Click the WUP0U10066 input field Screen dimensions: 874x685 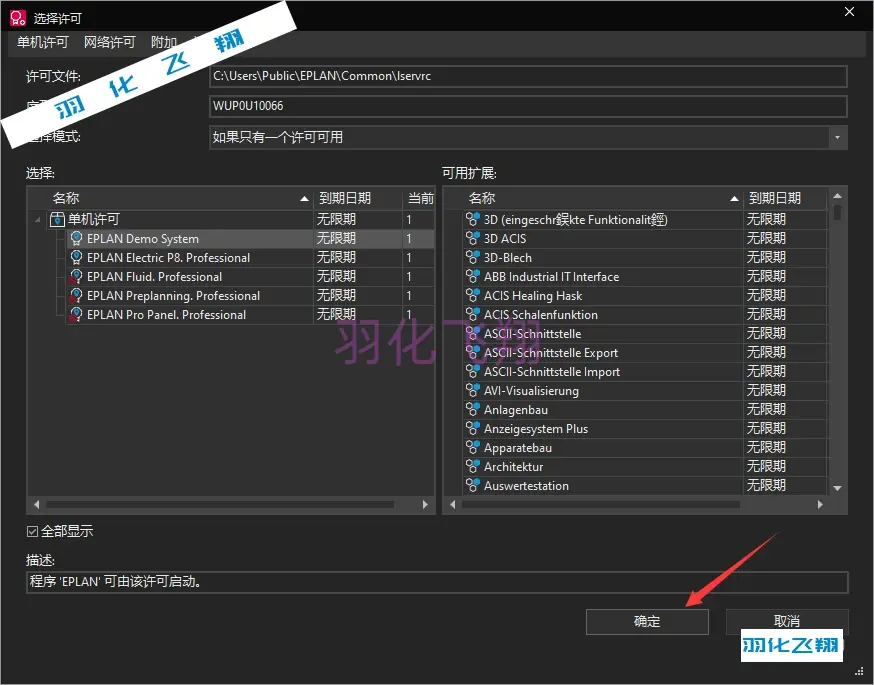pos(528,106)
